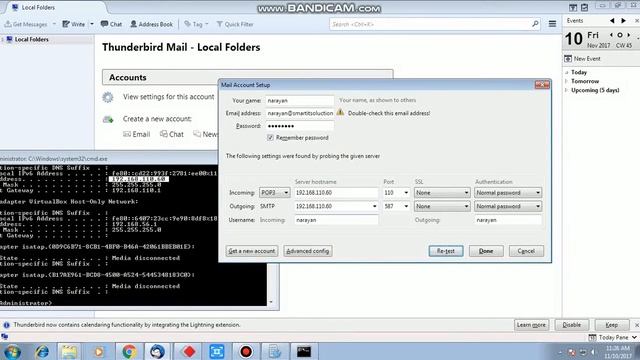The height and width of the screenshot is (360, 640).
Task: Click the Write message button
Action: (73, 24)
